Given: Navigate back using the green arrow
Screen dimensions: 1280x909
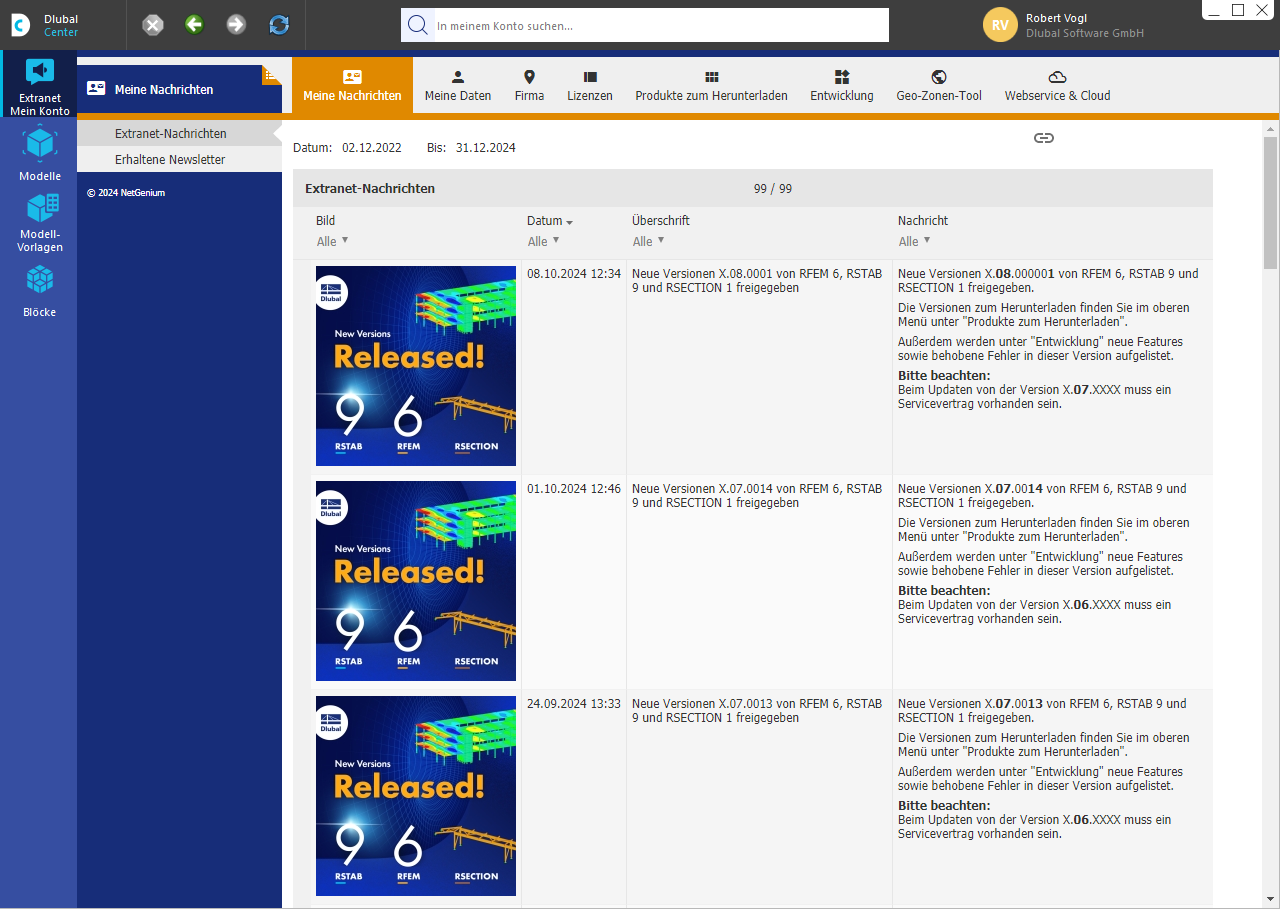Looking at the screenshot, I should pos(194,24).
